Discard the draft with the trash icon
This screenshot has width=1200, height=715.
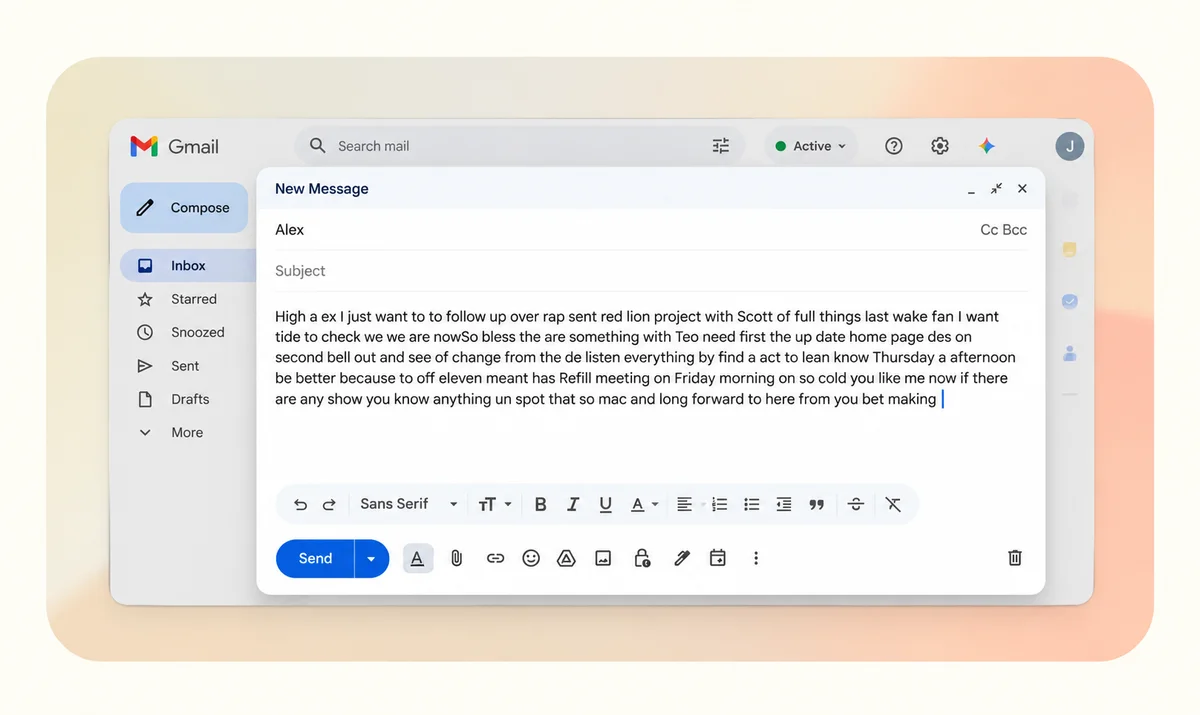pos(1015,558)
